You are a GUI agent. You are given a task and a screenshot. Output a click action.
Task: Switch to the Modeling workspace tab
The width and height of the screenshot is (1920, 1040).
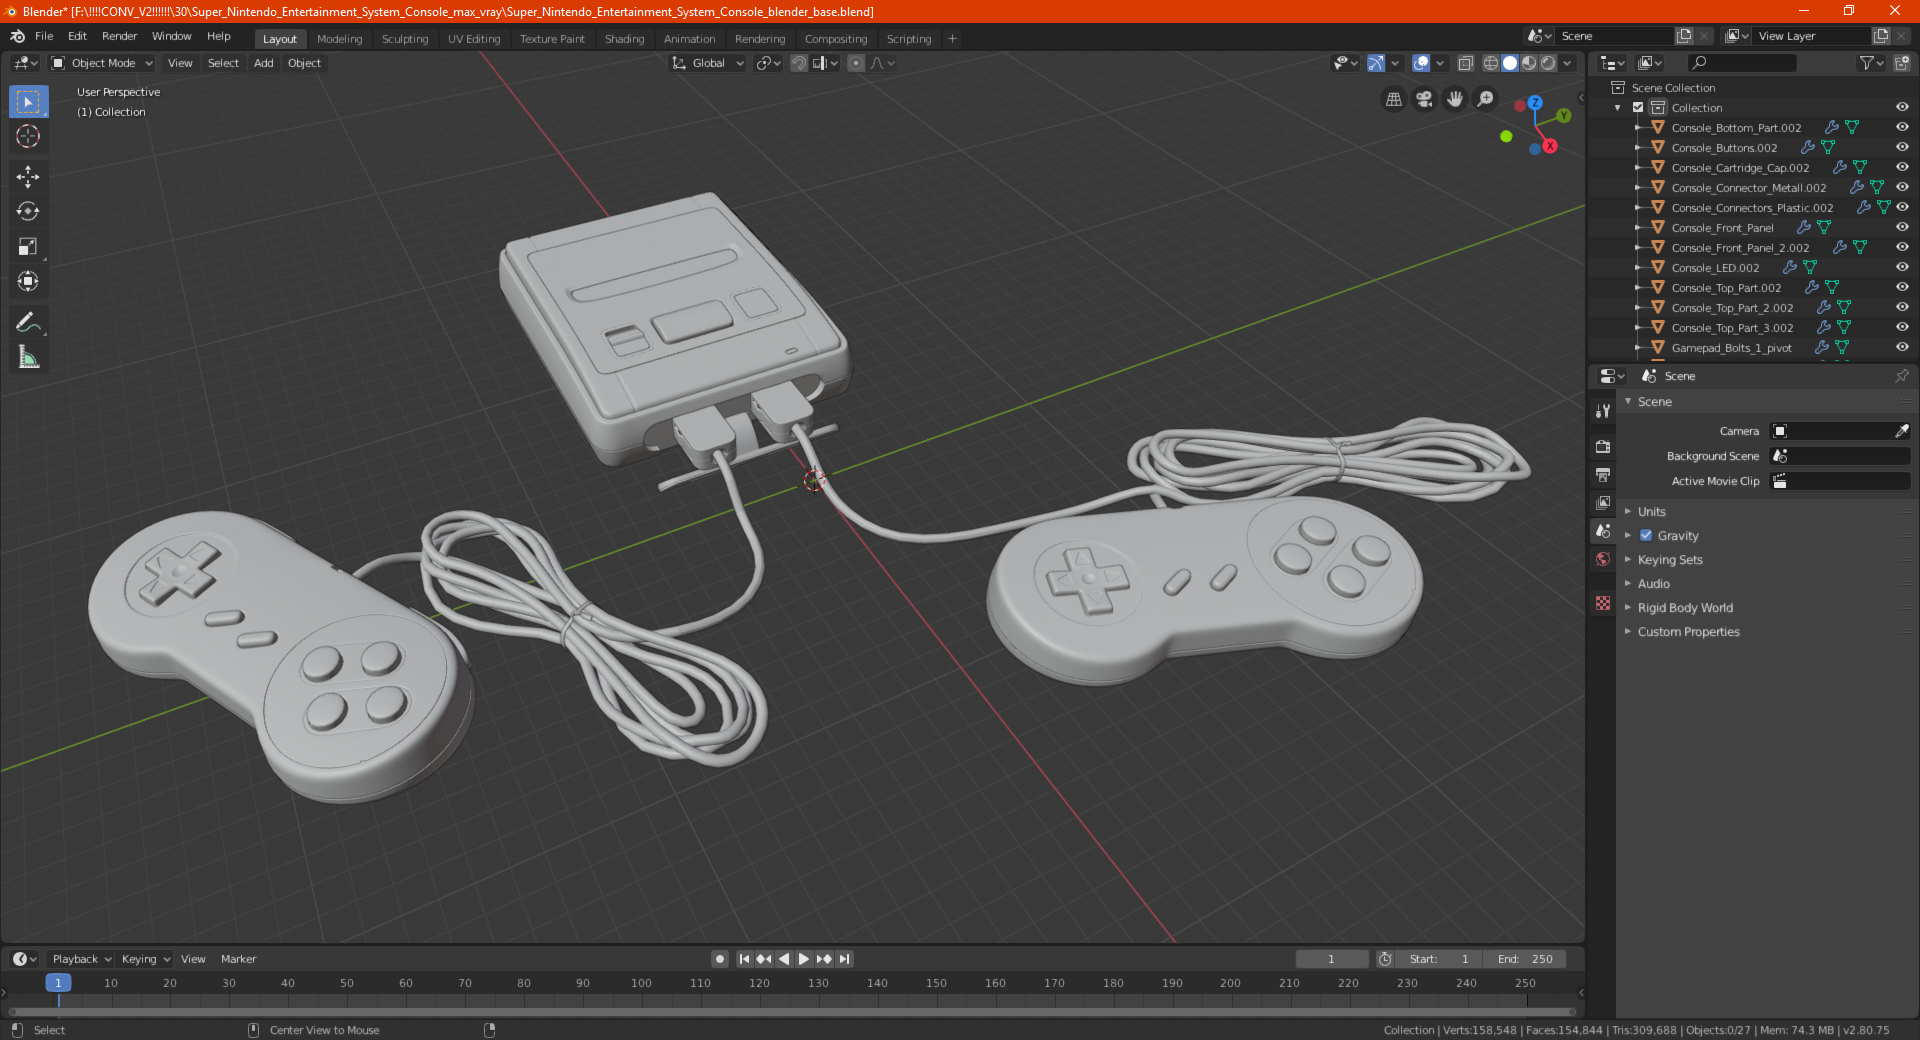click(x=339, y=39)
